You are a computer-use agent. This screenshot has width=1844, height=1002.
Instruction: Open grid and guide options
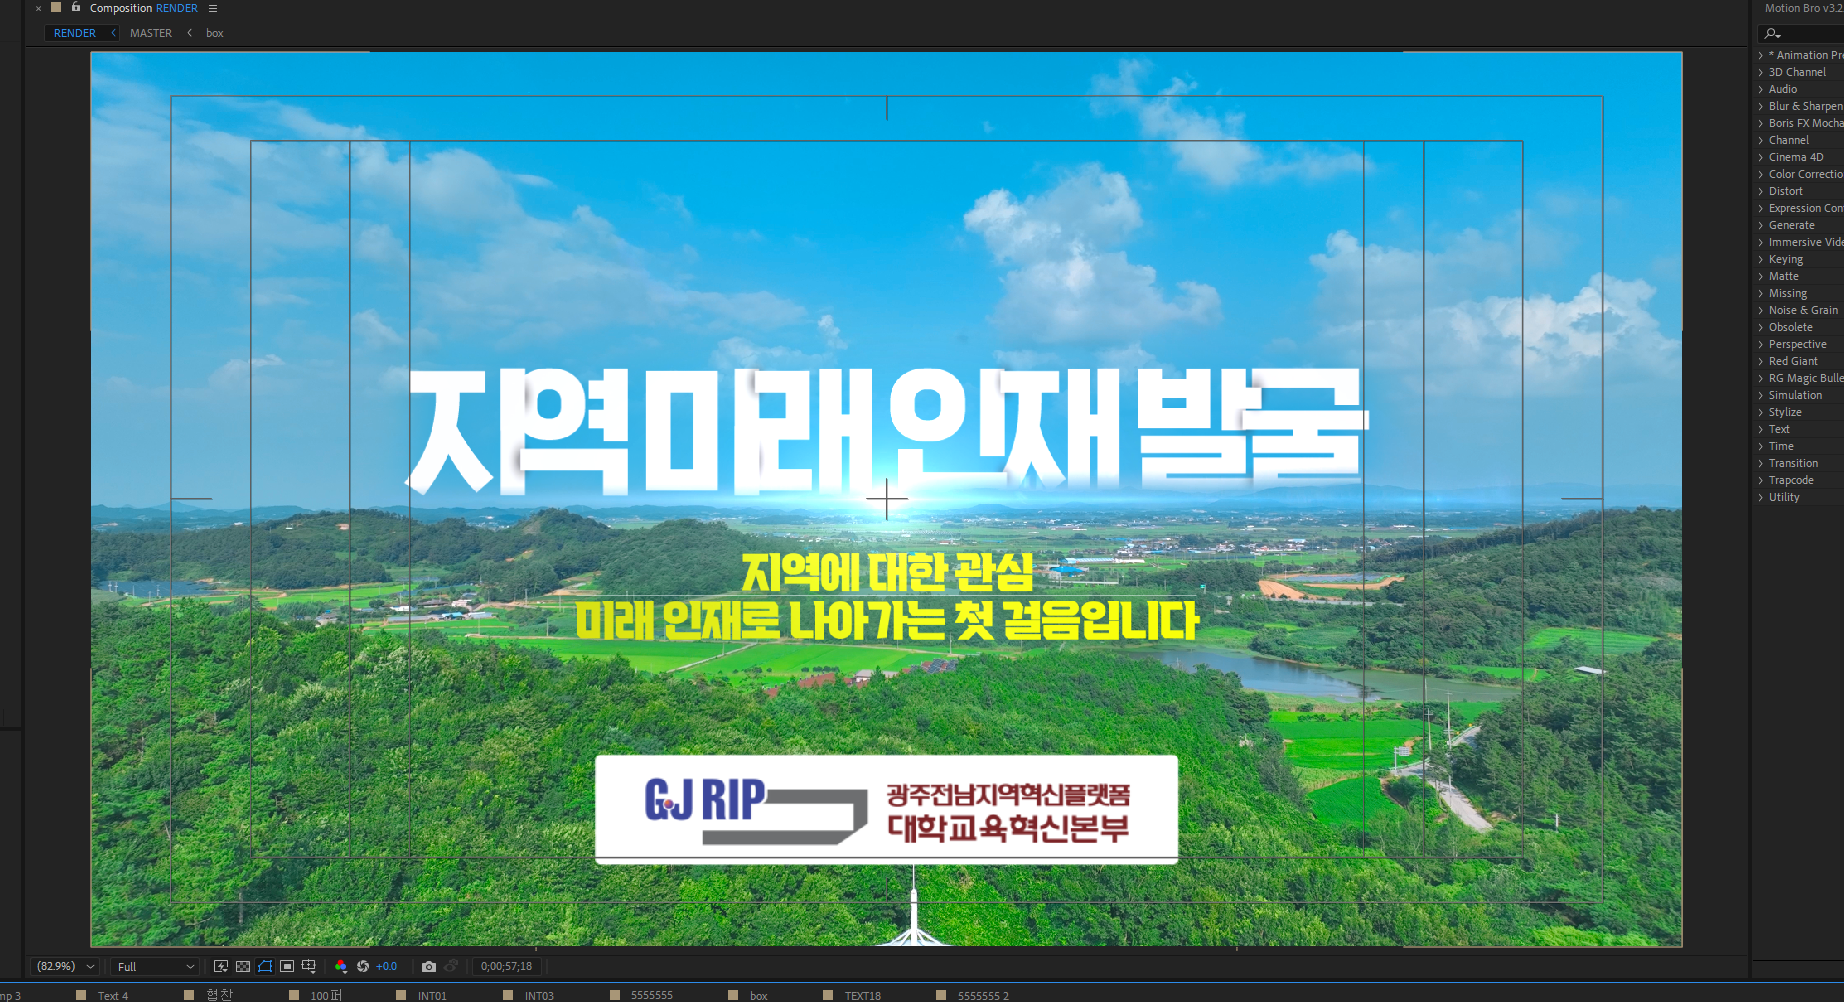pyautogui.click(x=309, y=966)
